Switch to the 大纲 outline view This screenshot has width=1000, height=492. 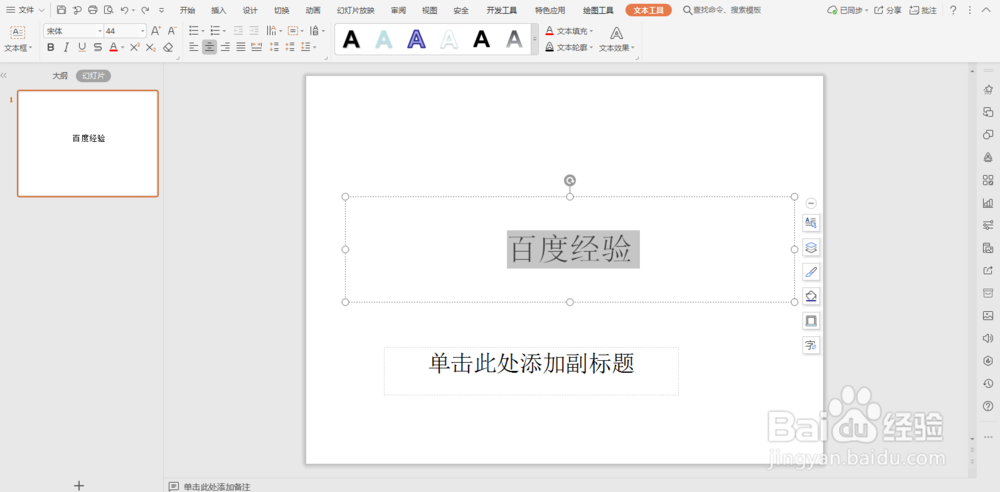[x=60, y=76]
